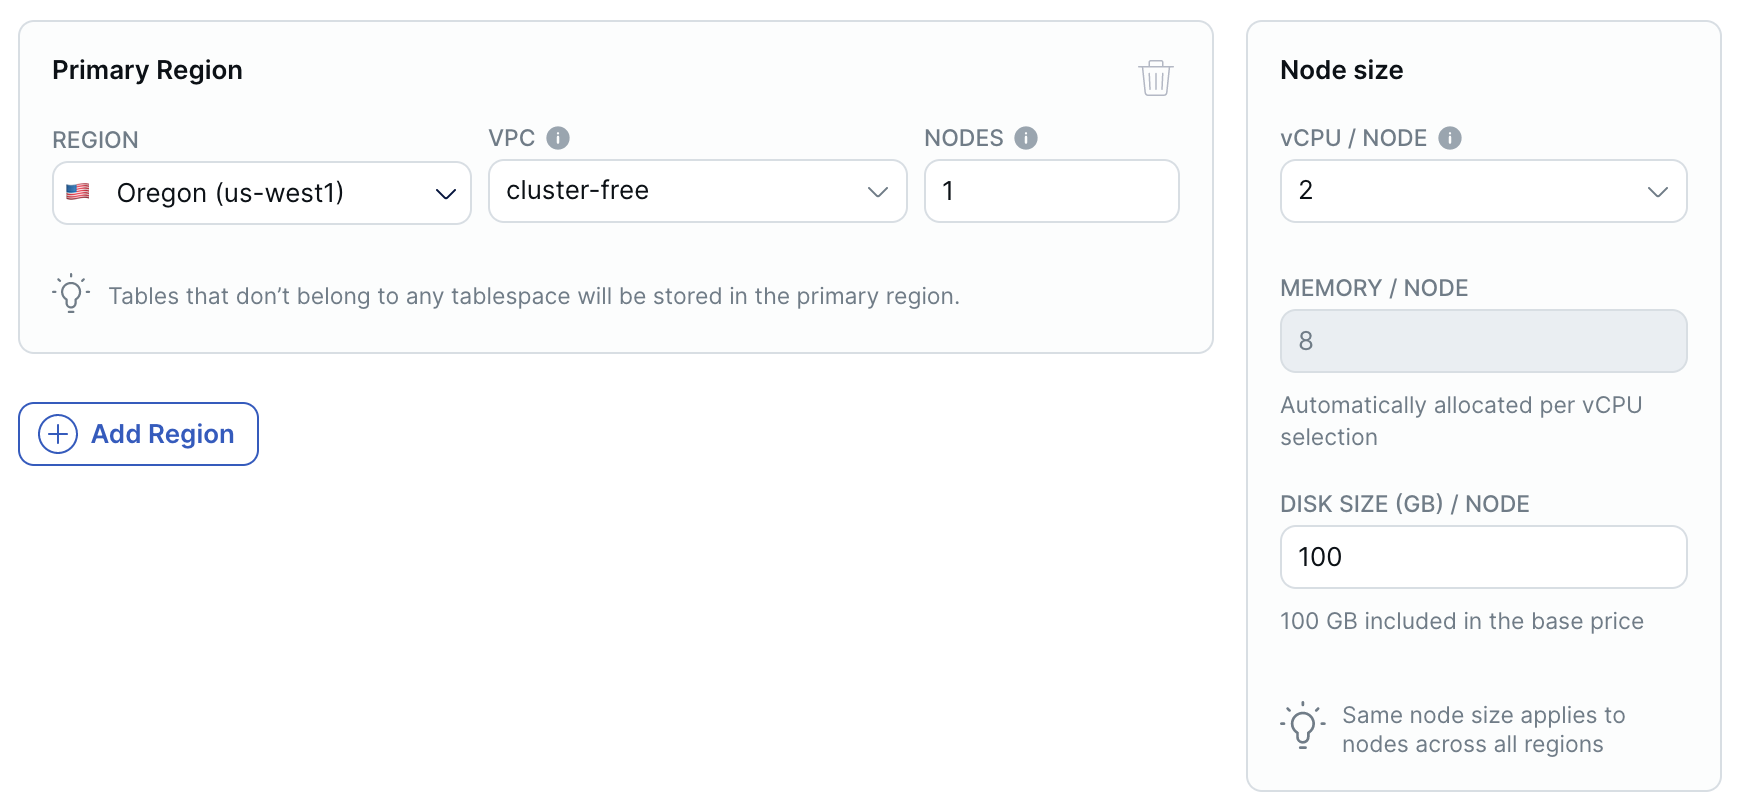Click the Disk Size (GB) input field
Screen dimensions: 1741x805
click(x=1483, y=557)
